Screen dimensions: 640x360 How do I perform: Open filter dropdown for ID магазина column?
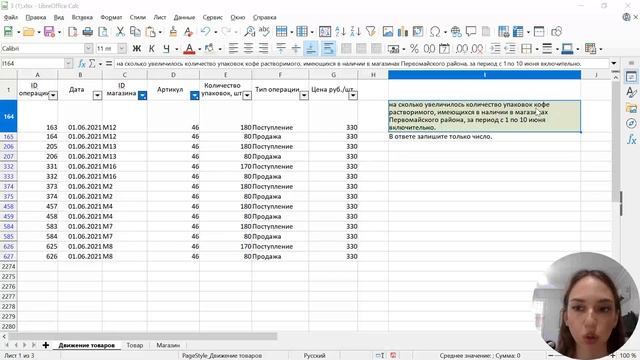point(142,95)
